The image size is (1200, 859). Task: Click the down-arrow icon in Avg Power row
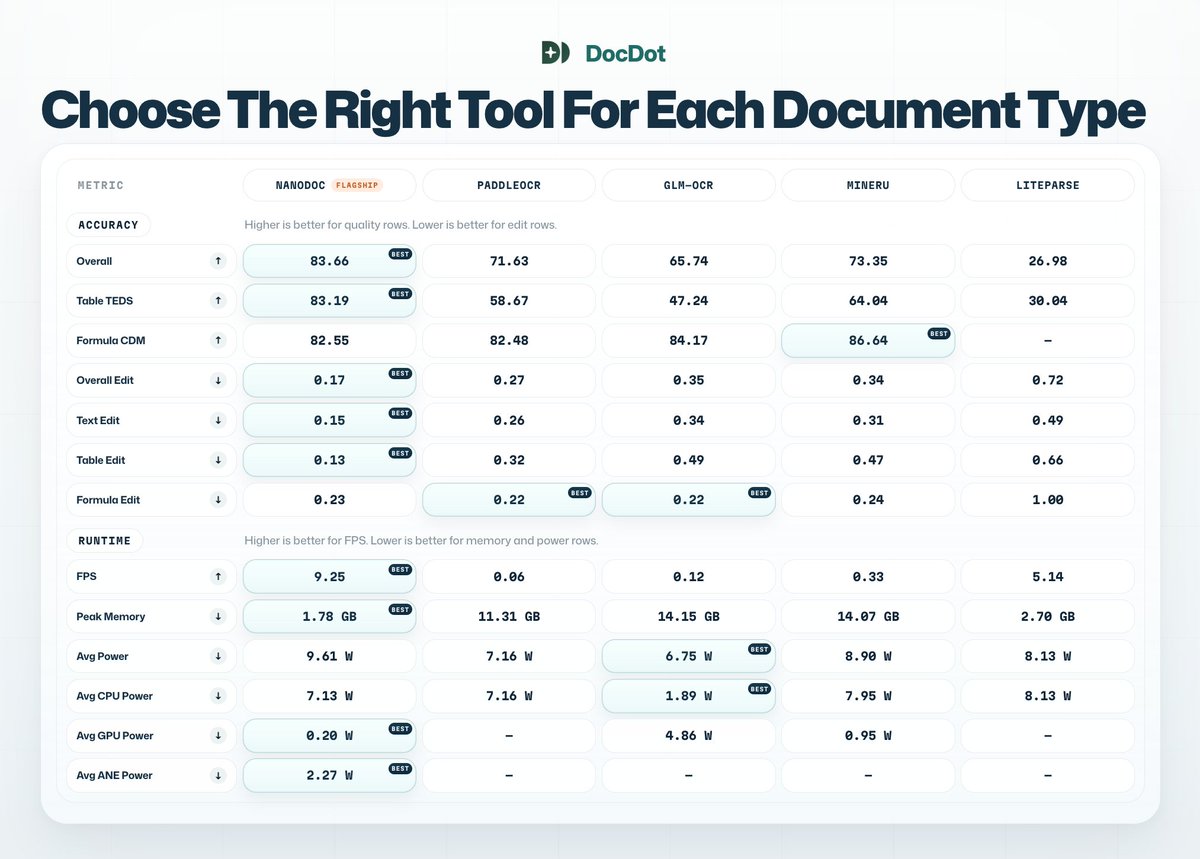pos(218,657)
